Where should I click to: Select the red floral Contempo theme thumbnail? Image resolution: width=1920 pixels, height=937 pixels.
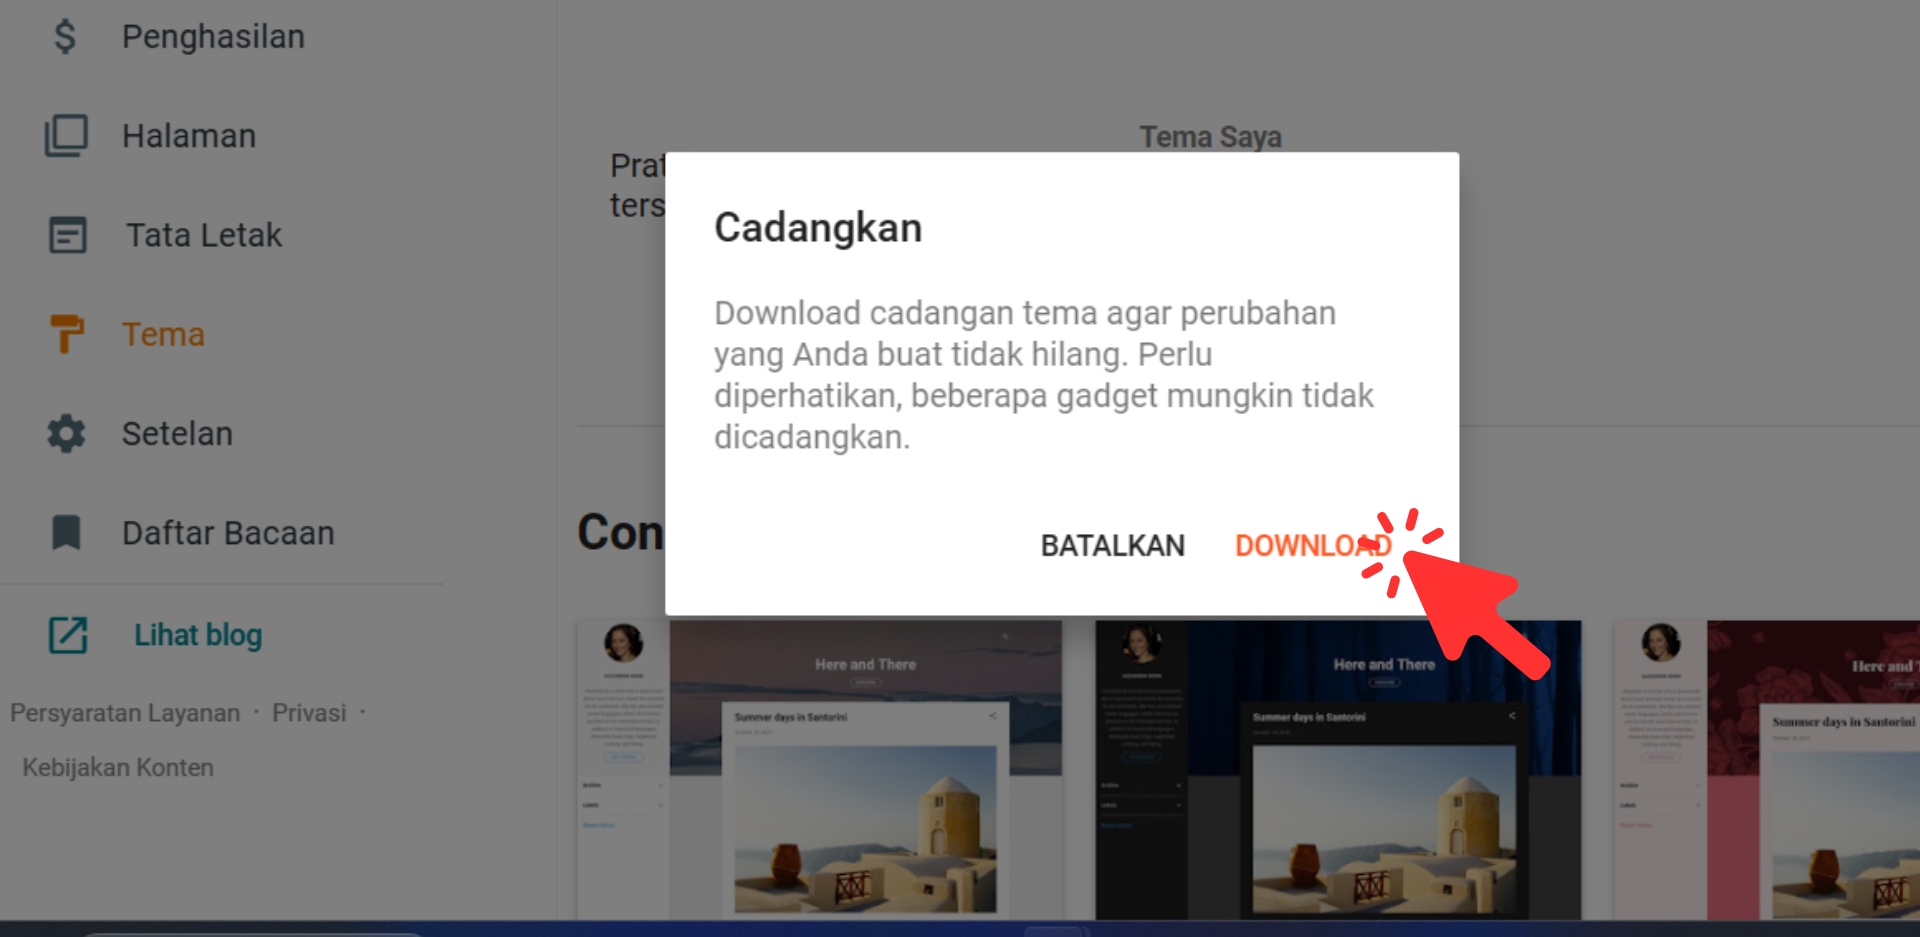click(x=1766, y=769)
